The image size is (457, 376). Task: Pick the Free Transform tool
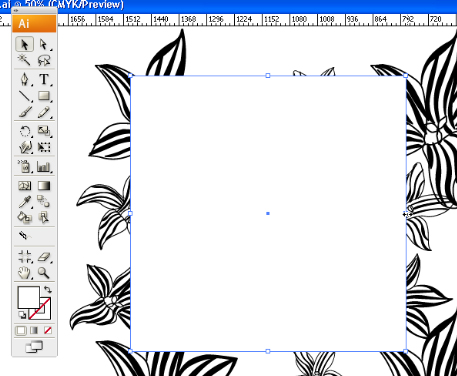pyautogui.click(x=44, y=147)
